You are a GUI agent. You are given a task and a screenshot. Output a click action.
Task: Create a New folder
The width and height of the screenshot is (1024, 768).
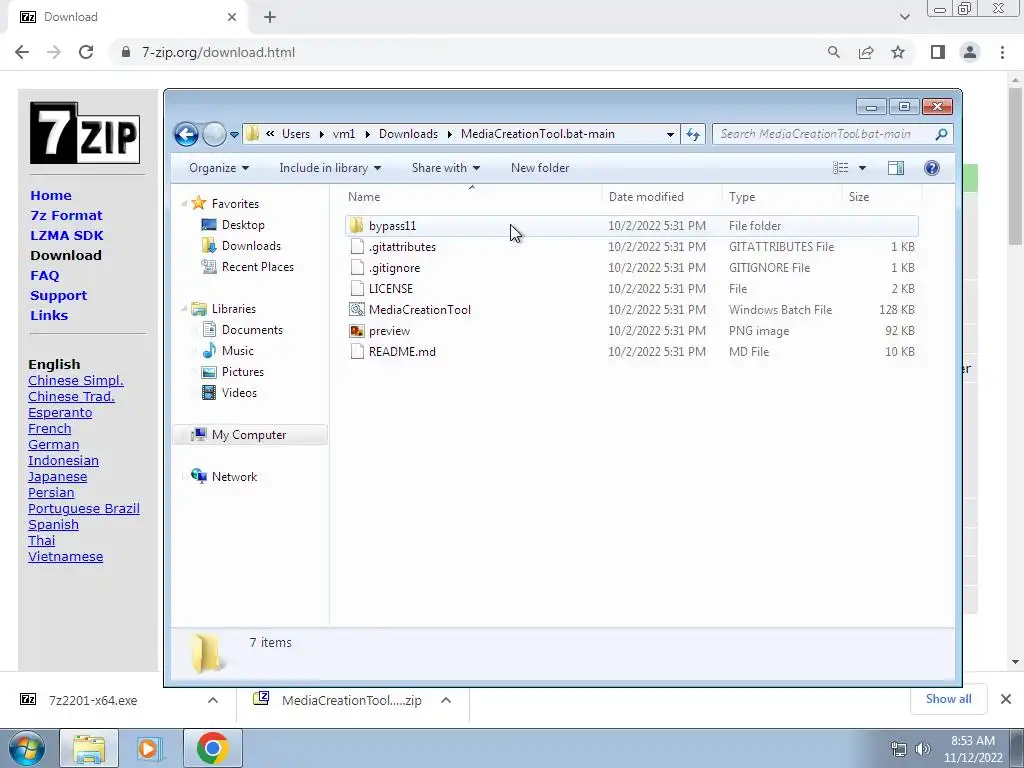[540, 168]
